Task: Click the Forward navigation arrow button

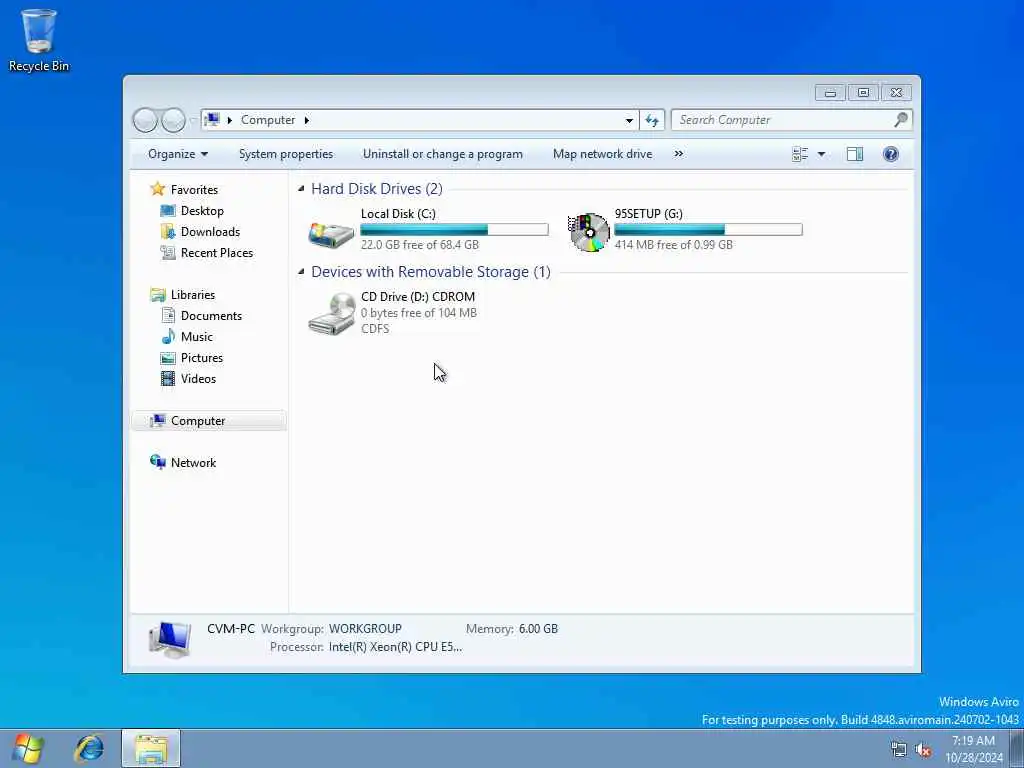Action: click(173, 120)
